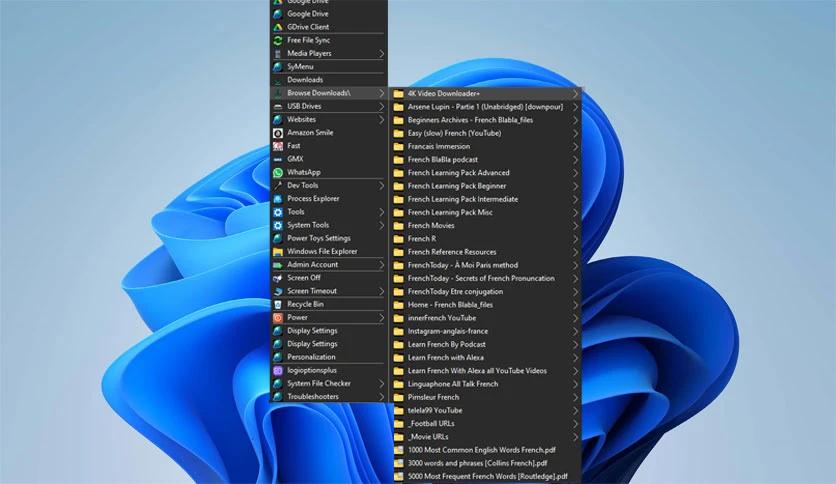Click the French Movies folder icon
Screen dimensions: 836x484
click(398, 226)
